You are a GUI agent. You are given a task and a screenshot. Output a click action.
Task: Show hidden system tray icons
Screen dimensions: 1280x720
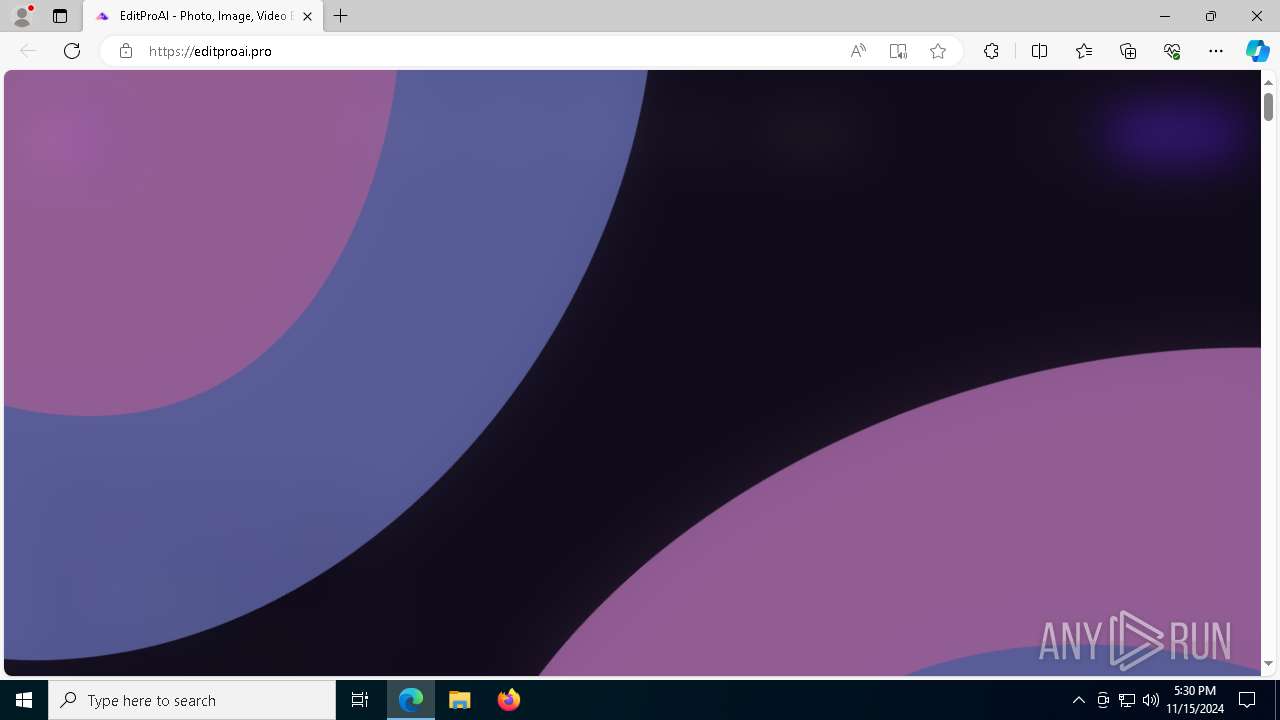point(1078,700)
